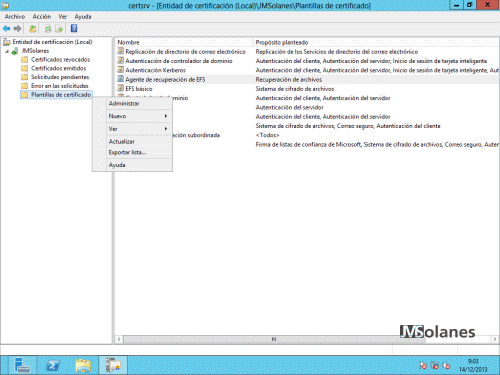Collapse the JMSolanes tree node
This screenshot has width=500, height=375.
pos(7,51)
